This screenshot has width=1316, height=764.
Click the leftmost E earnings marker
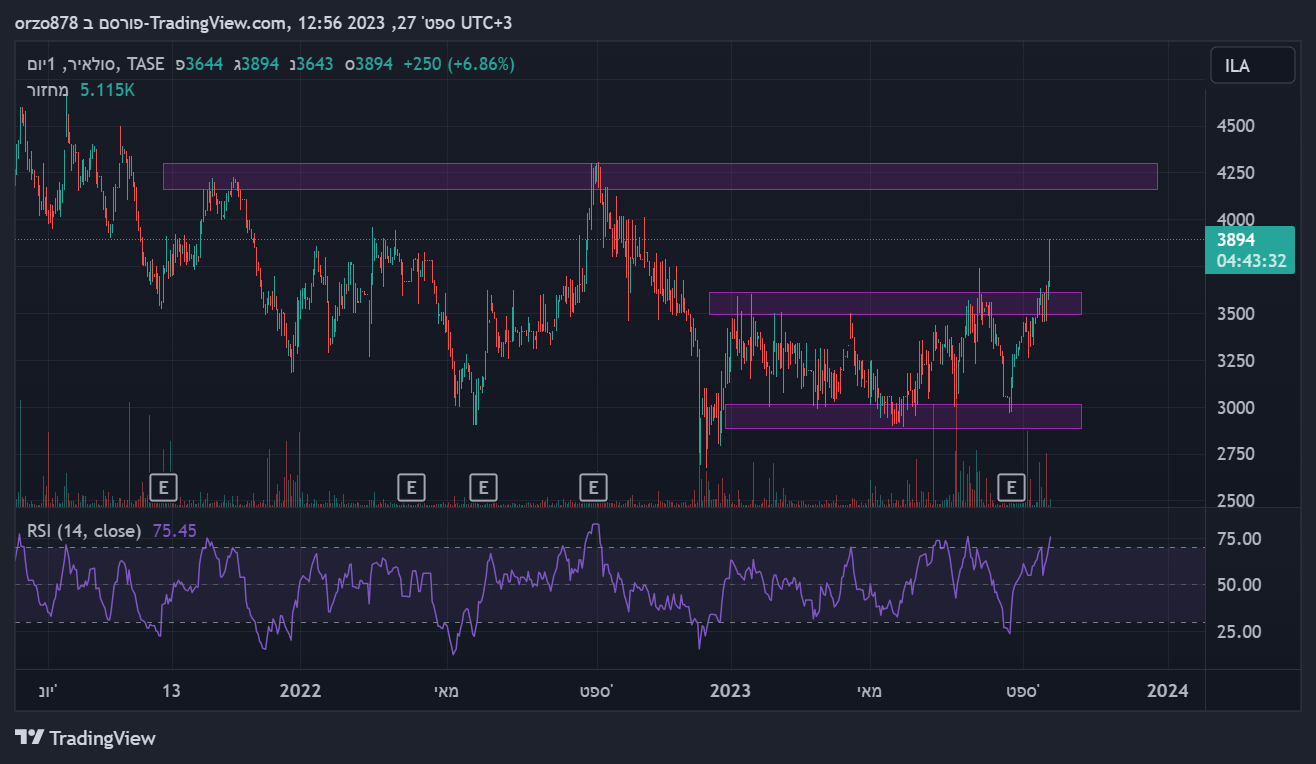point(163,487)
